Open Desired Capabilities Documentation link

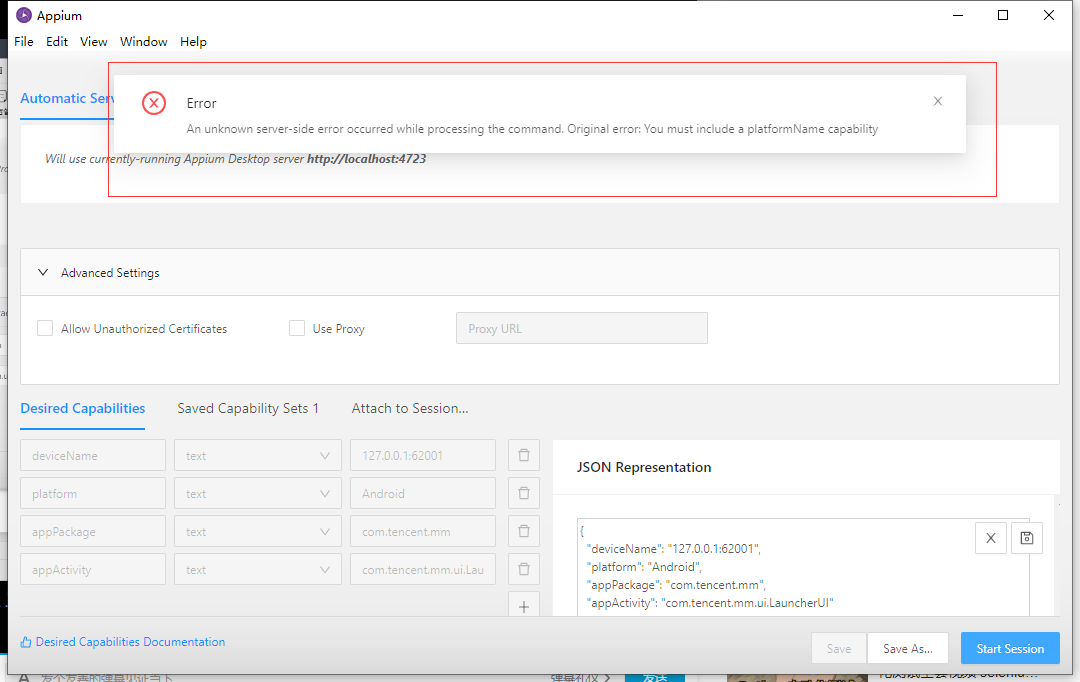130,642
